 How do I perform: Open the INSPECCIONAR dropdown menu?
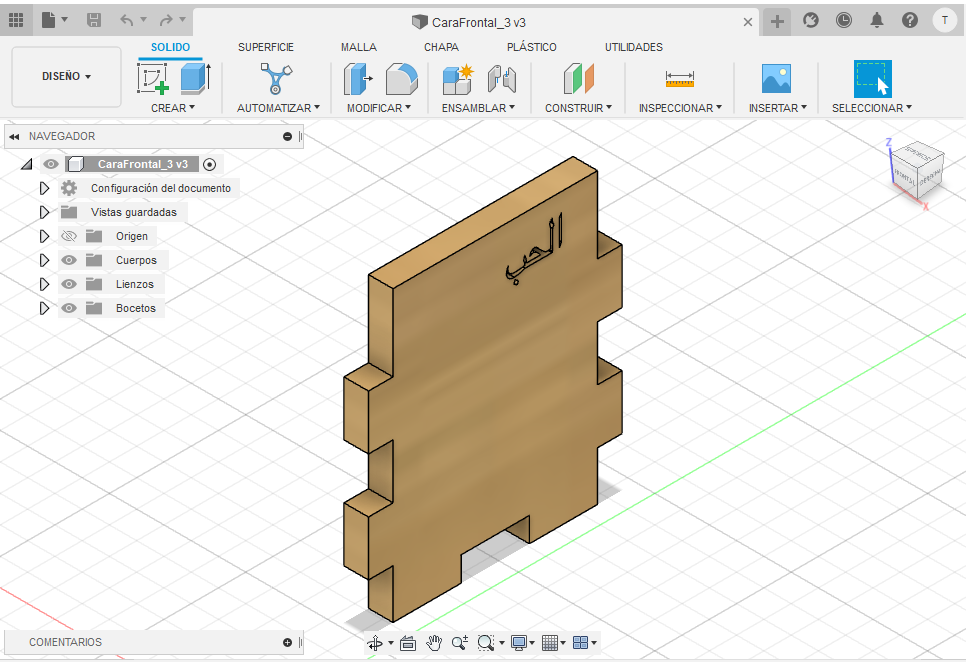(x=680, y=108)
